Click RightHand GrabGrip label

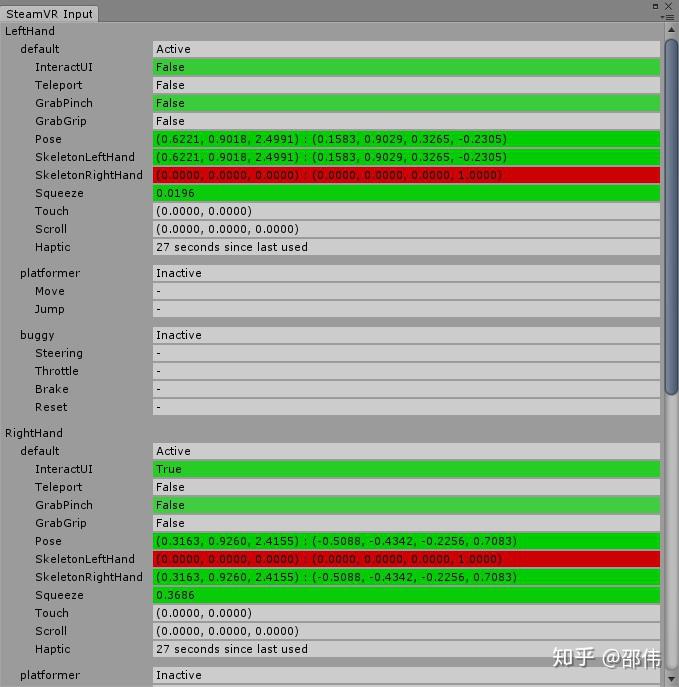[61, 523]
